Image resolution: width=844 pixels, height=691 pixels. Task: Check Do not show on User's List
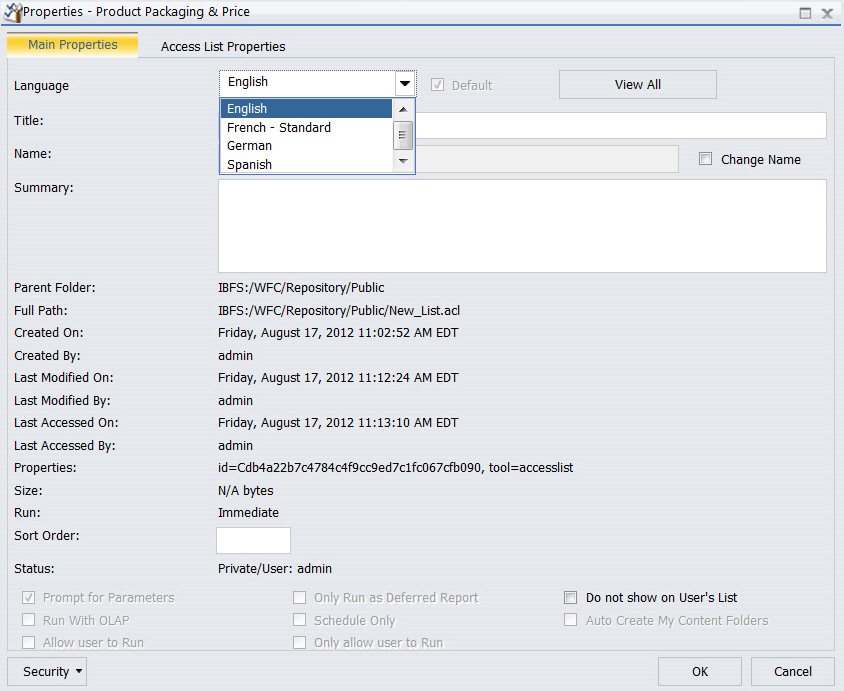570,598
